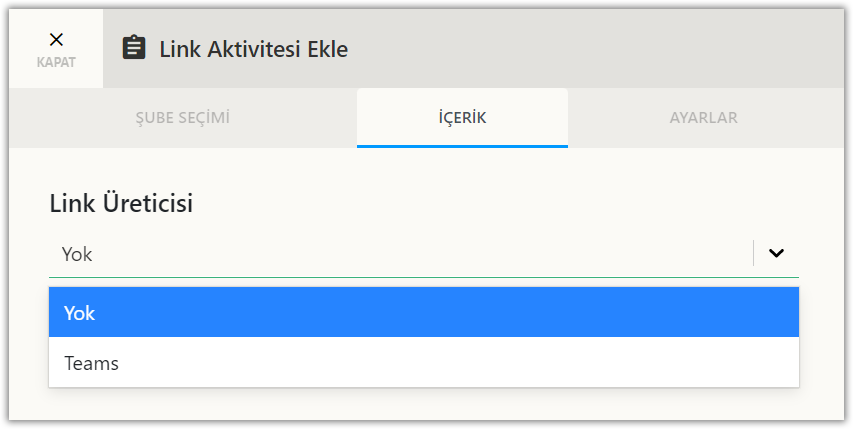Click the blank space right of Link Üreticisi heading

[x=500, y=203]
